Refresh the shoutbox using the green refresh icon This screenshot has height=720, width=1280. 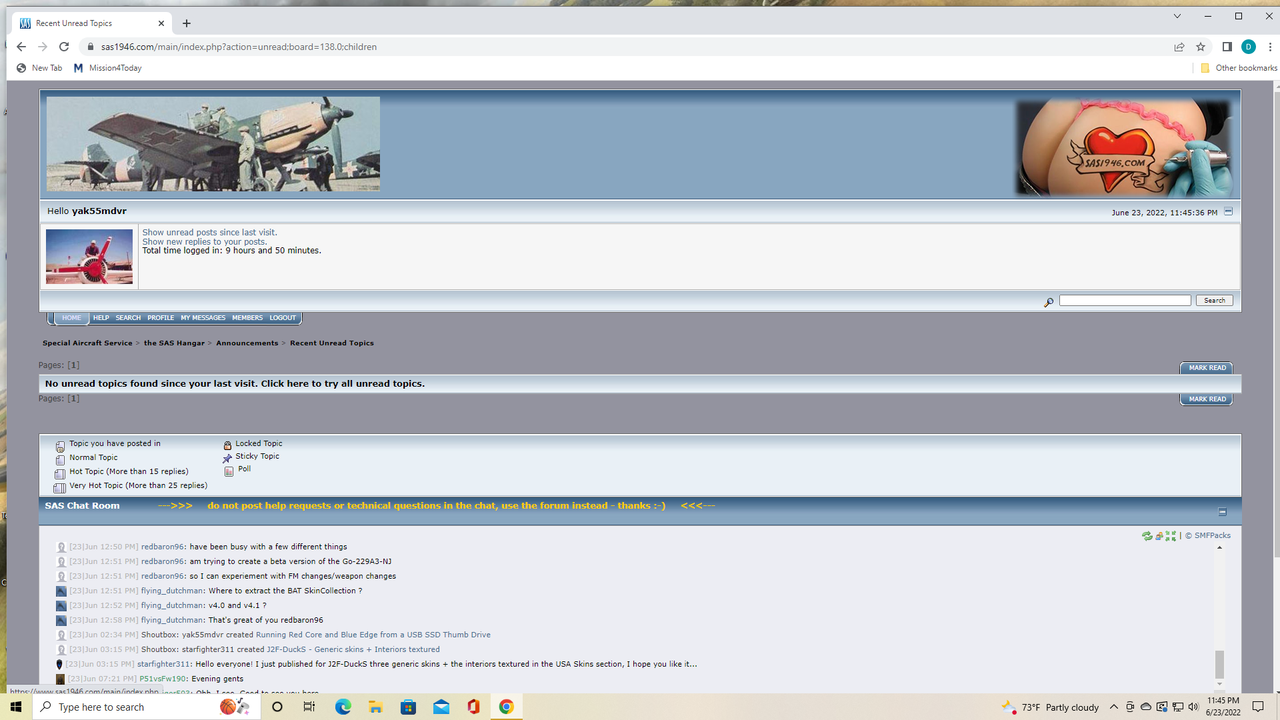[x=1147, y=536]
